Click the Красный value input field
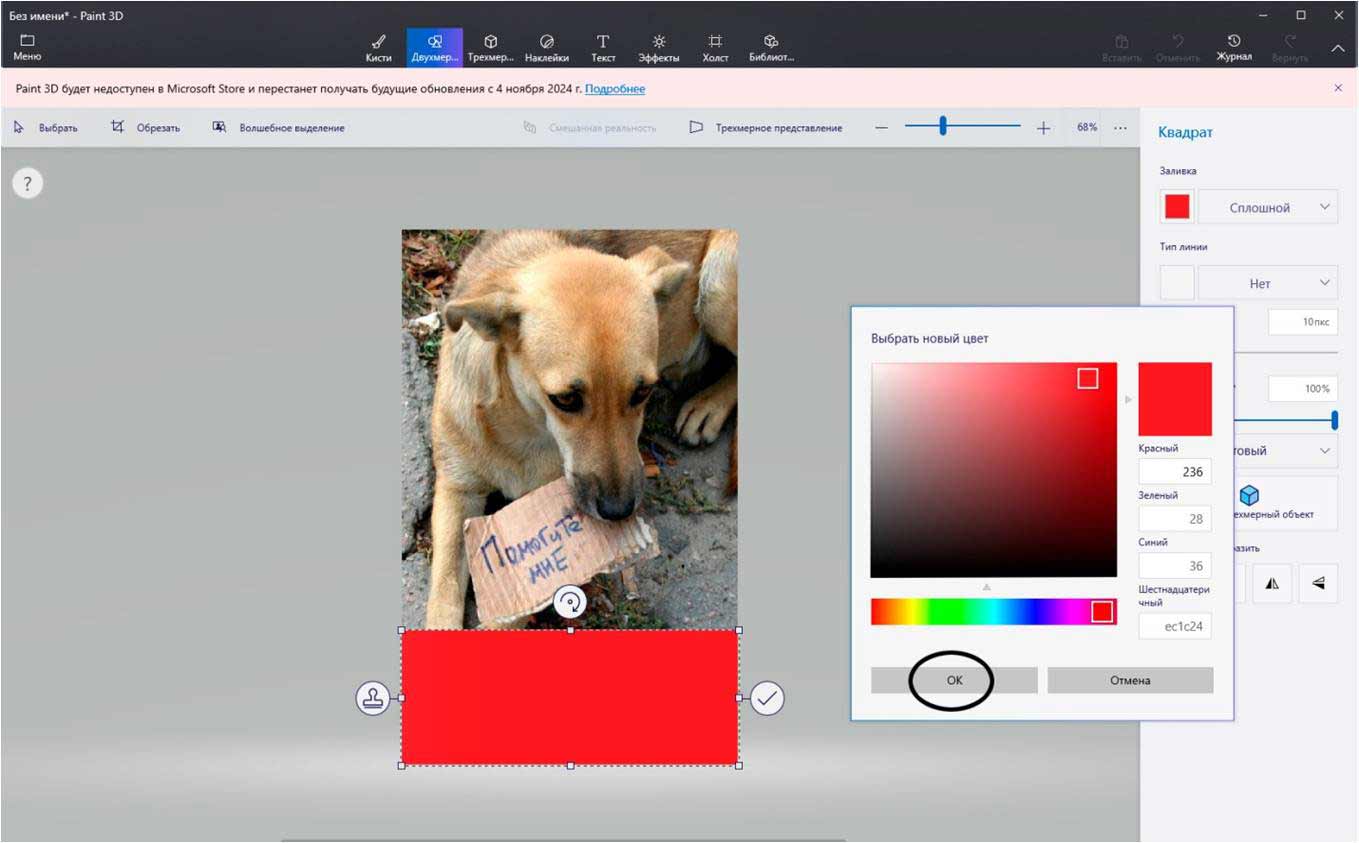 pos(1175,472)
